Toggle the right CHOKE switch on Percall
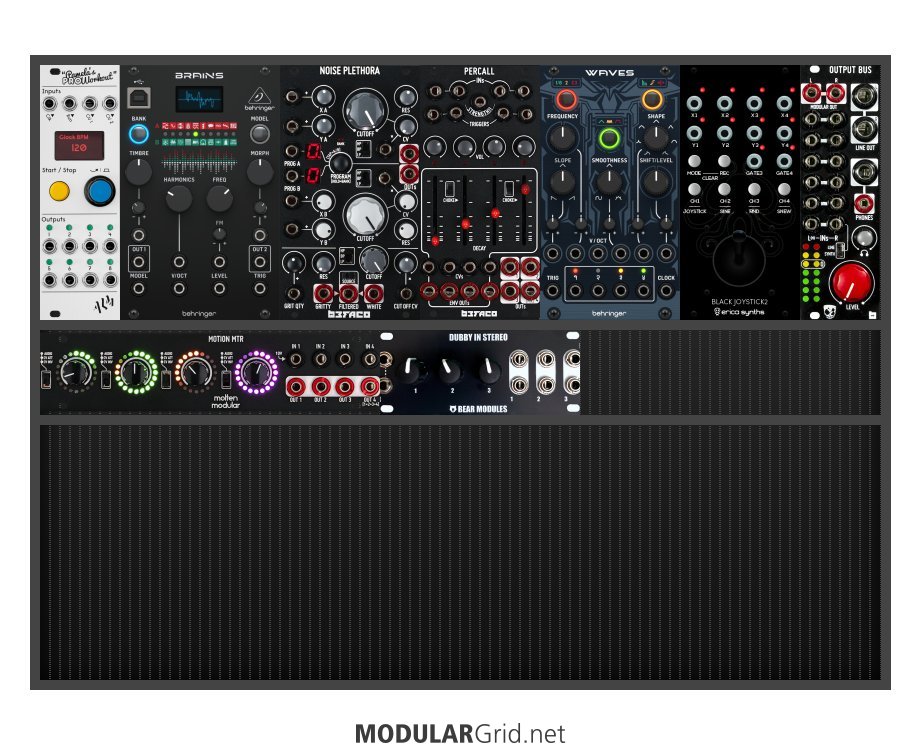 point(509,188)
